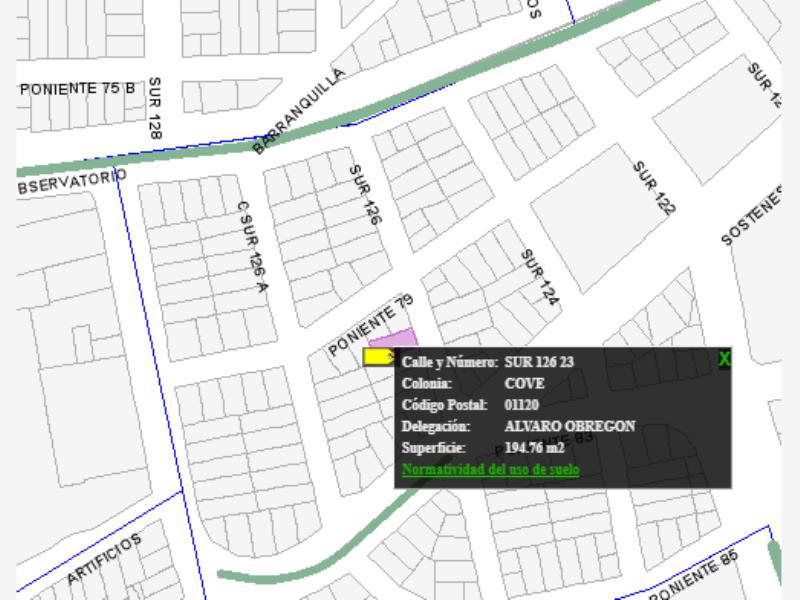This screenshot has width=800, height=600.
Task: Click the Delegación label in popup
Action: (435, 426)
